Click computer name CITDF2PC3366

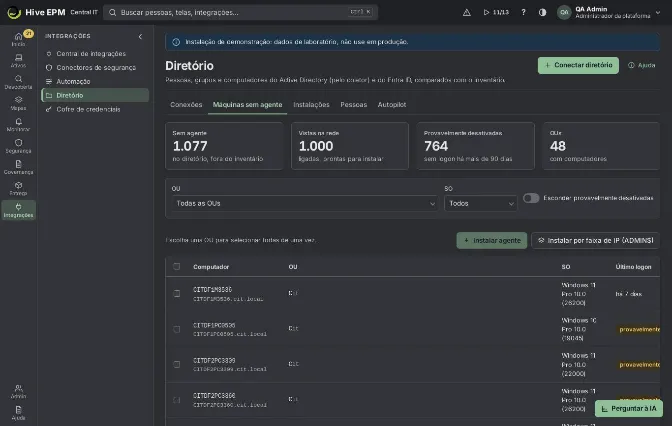214,396
